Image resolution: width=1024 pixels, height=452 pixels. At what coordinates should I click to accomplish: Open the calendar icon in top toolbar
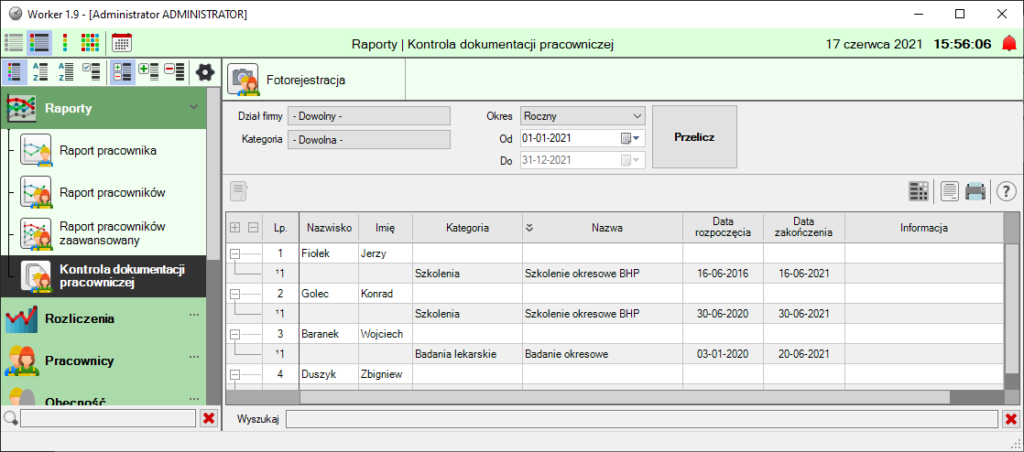(121, 43)
